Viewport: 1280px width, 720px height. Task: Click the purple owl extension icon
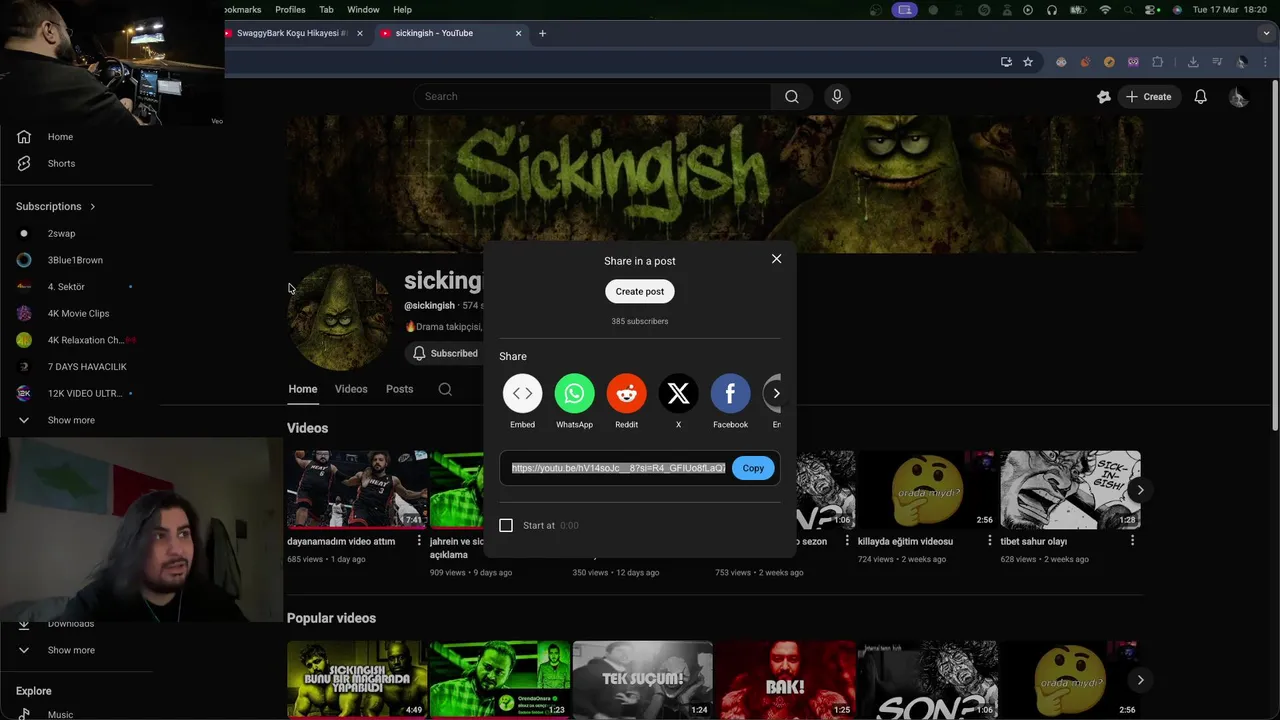coord(1133,62)
